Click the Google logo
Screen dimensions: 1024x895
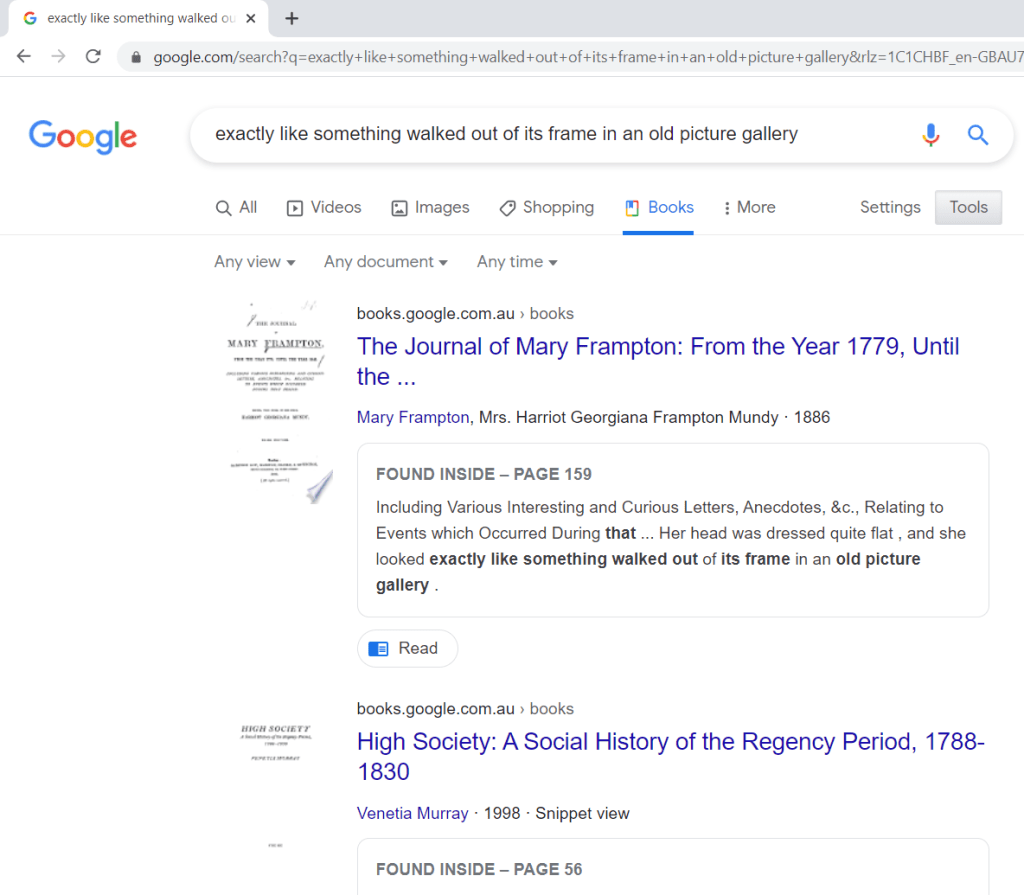(x=83, y=135)
